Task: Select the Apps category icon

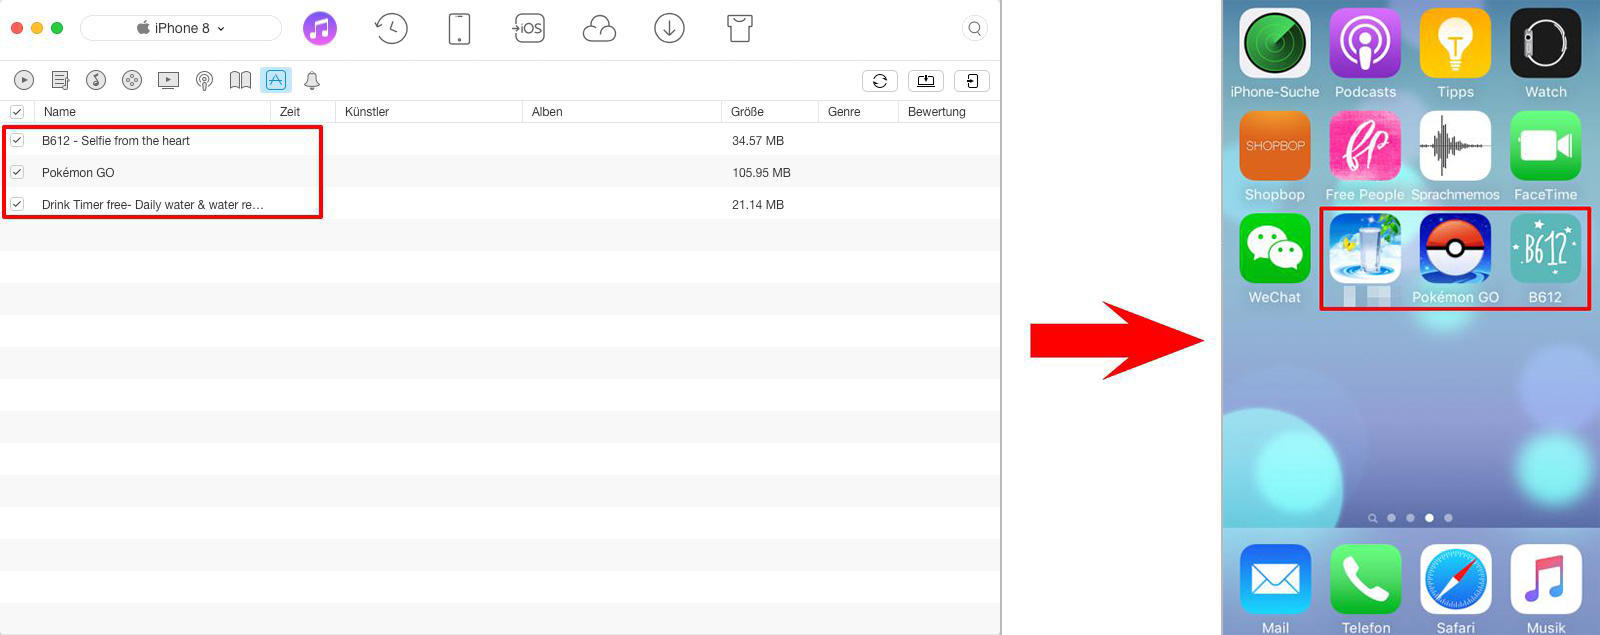Action: [x=276, y=80]
